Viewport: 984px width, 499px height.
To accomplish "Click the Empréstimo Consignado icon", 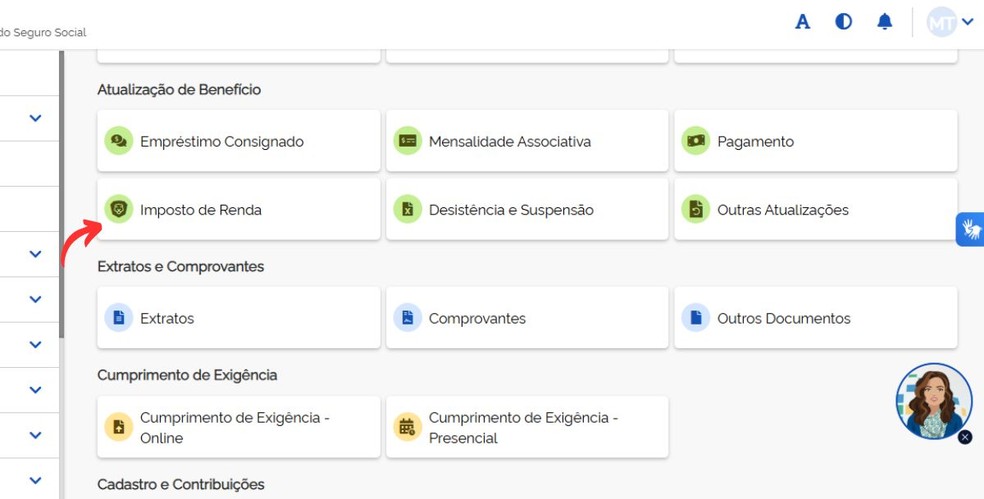I will tap(119, 141).
